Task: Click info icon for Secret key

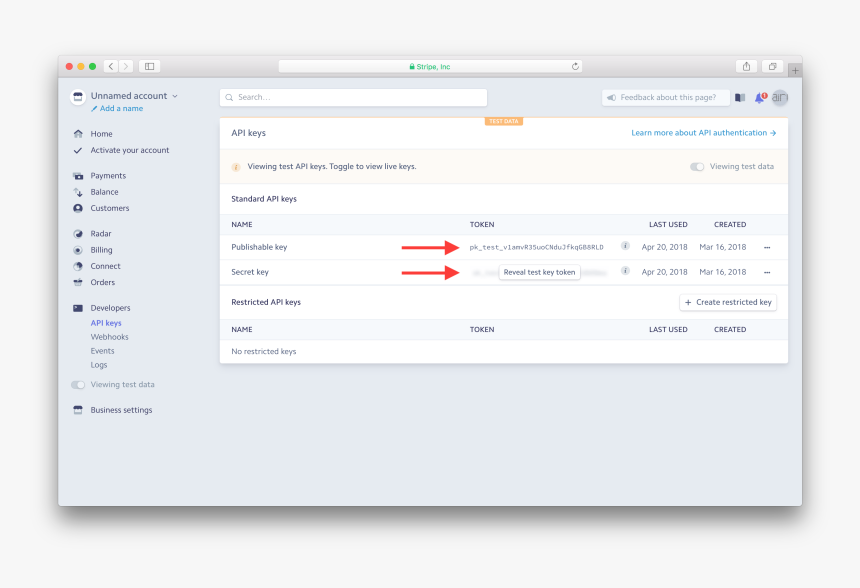Action: tap(625, 271)
